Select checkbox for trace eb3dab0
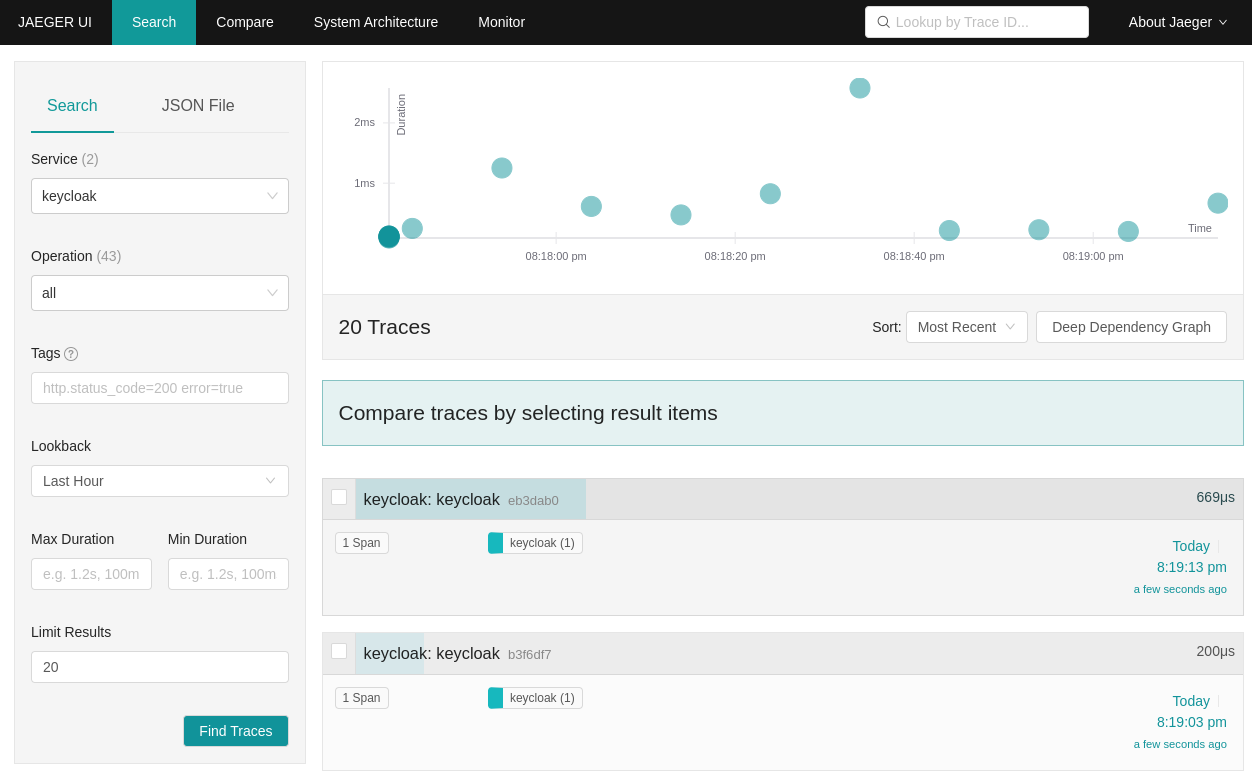The image size is (1252, 779). [339, 497]
